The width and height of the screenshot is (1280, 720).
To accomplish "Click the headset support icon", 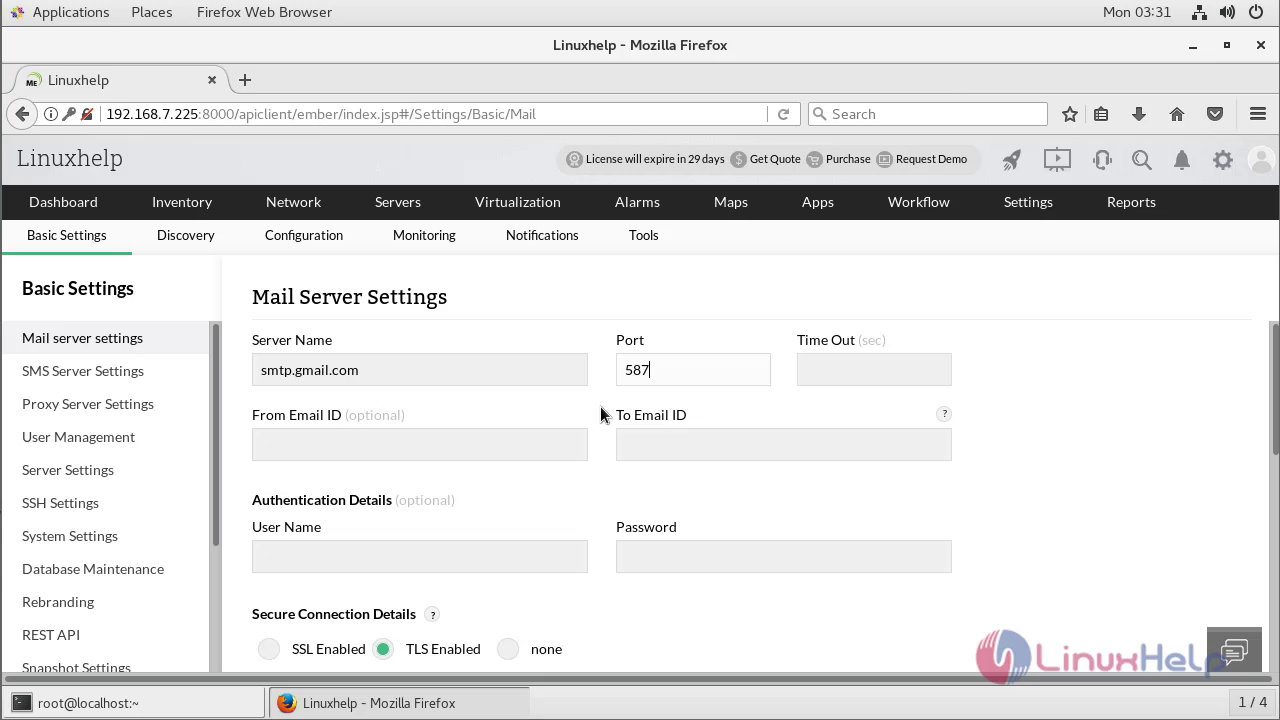I will click(x=1102, y=159).
